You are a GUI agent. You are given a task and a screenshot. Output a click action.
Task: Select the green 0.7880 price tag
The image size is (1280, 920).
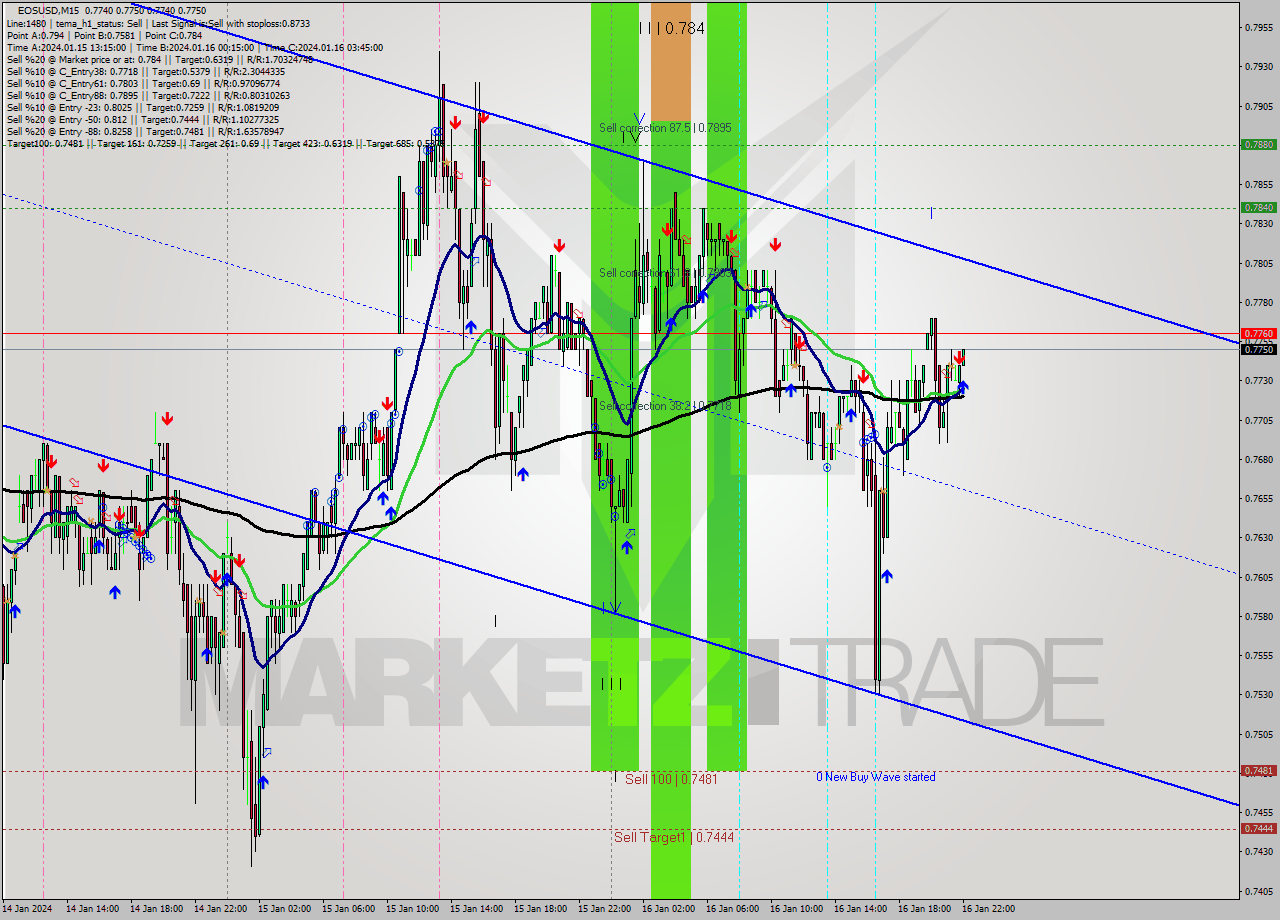(x=1258, y=144)
